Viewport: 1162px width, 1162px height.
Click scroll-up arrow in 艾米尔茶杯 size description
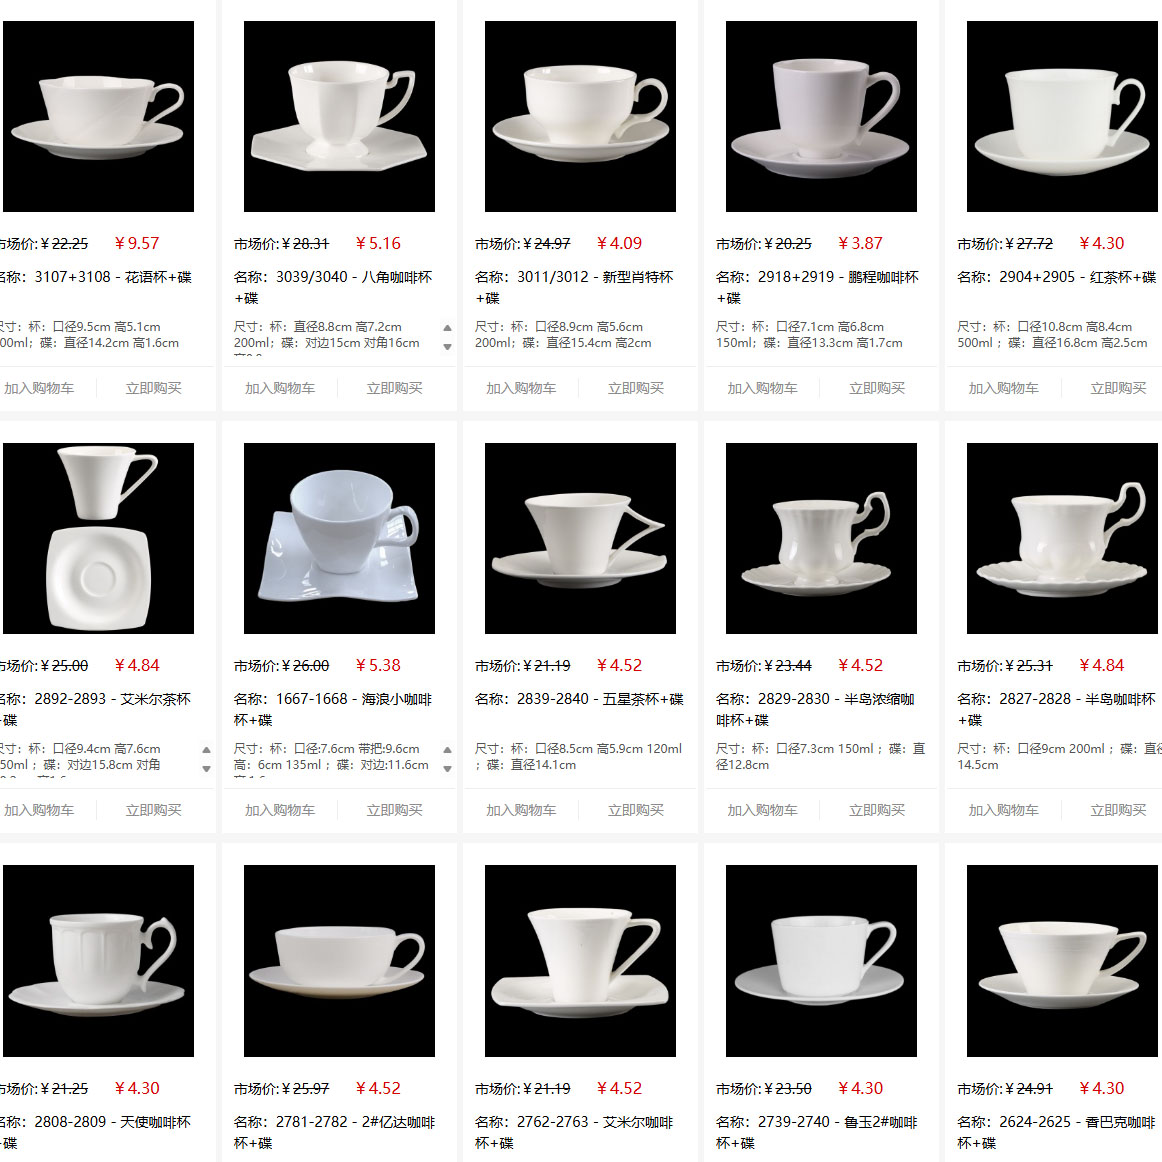[207, 750]
